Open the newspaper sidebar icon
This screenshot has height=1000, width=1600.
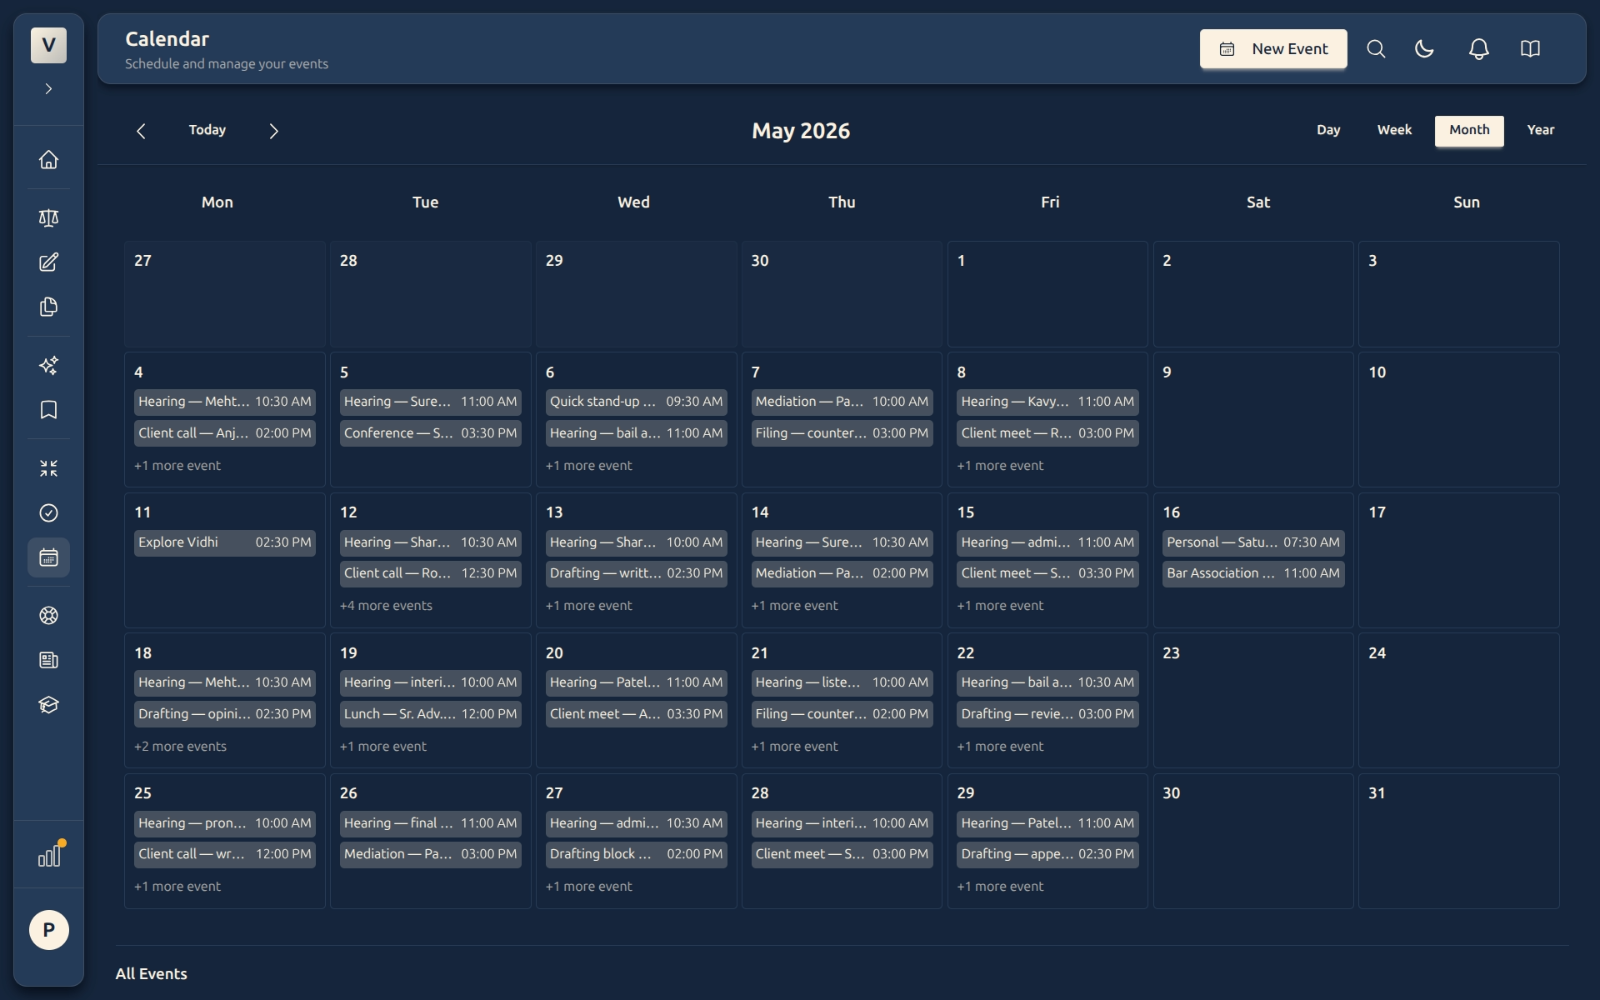pyautogui.click(x=48, y=660)
